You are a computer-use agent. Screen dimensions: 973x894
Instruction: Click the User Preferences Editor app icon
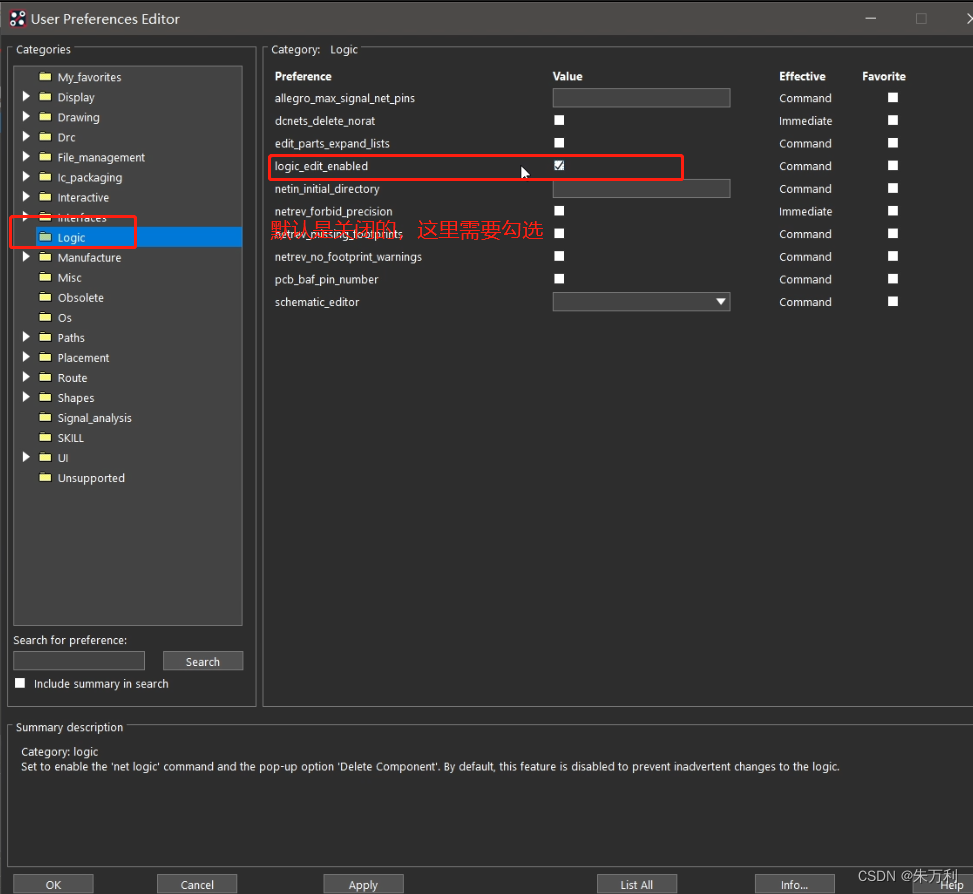tap(17, 19)
